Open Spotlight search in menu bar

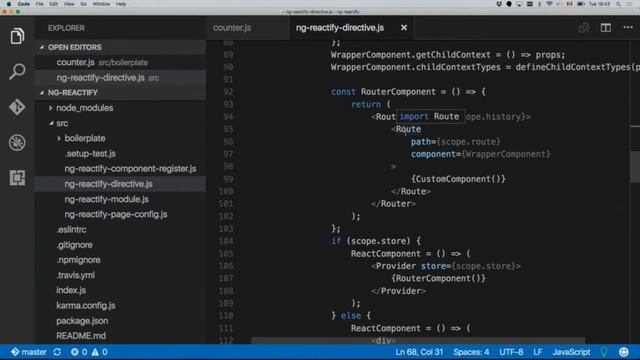pos(618,4)
